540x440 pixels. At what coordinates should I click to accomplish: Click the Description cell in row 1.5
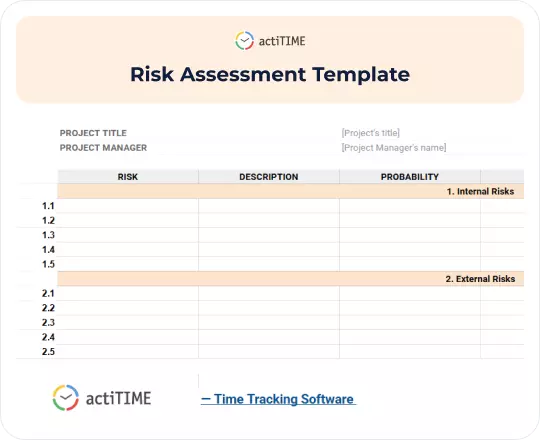tap(269, 264)
